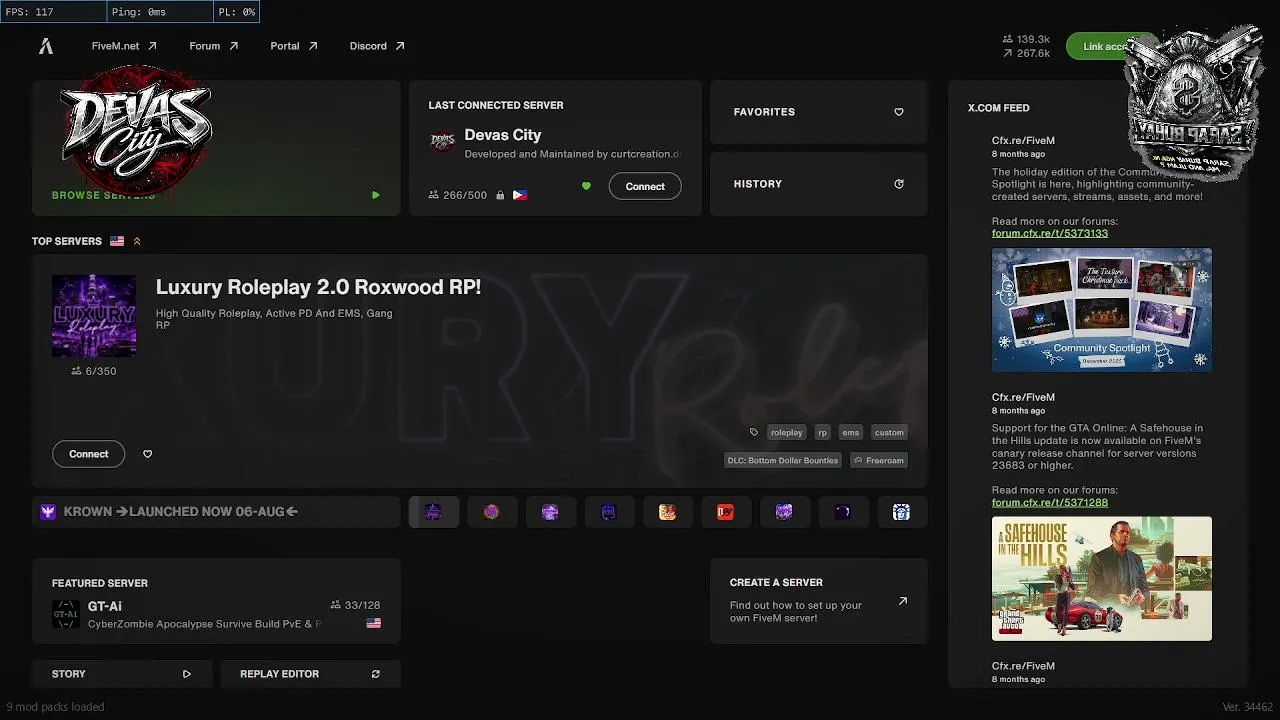Click the Freeroam tag
Viewport: 1280px width, 720px height.
(878, 461)
